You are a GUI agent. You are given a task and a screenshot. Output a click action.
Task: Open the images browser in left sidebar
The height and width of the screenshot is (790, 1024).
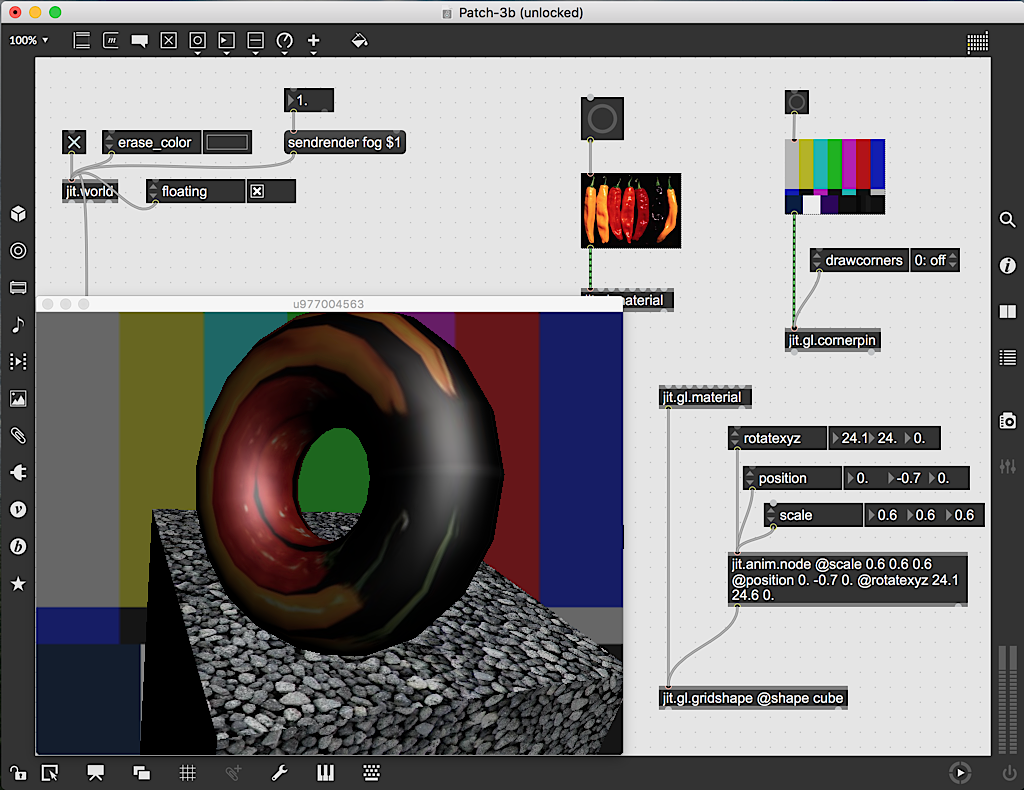coord(18,398)
